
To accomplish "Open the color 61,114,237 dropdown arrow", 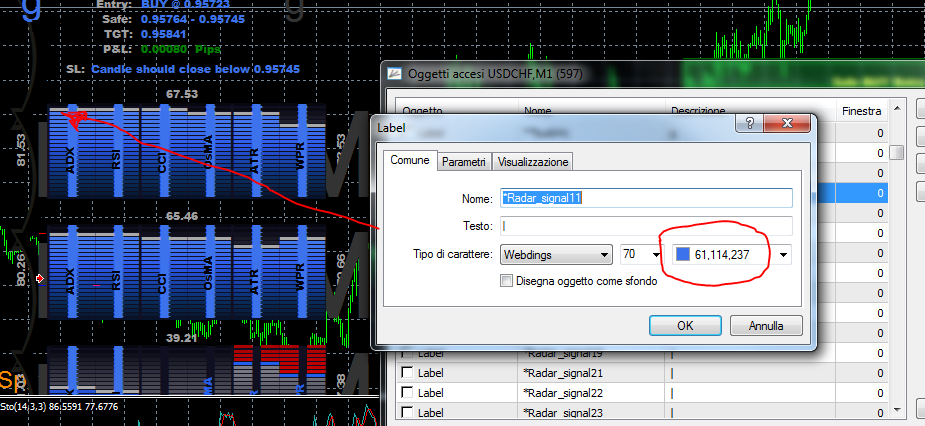I will (783, 255).
